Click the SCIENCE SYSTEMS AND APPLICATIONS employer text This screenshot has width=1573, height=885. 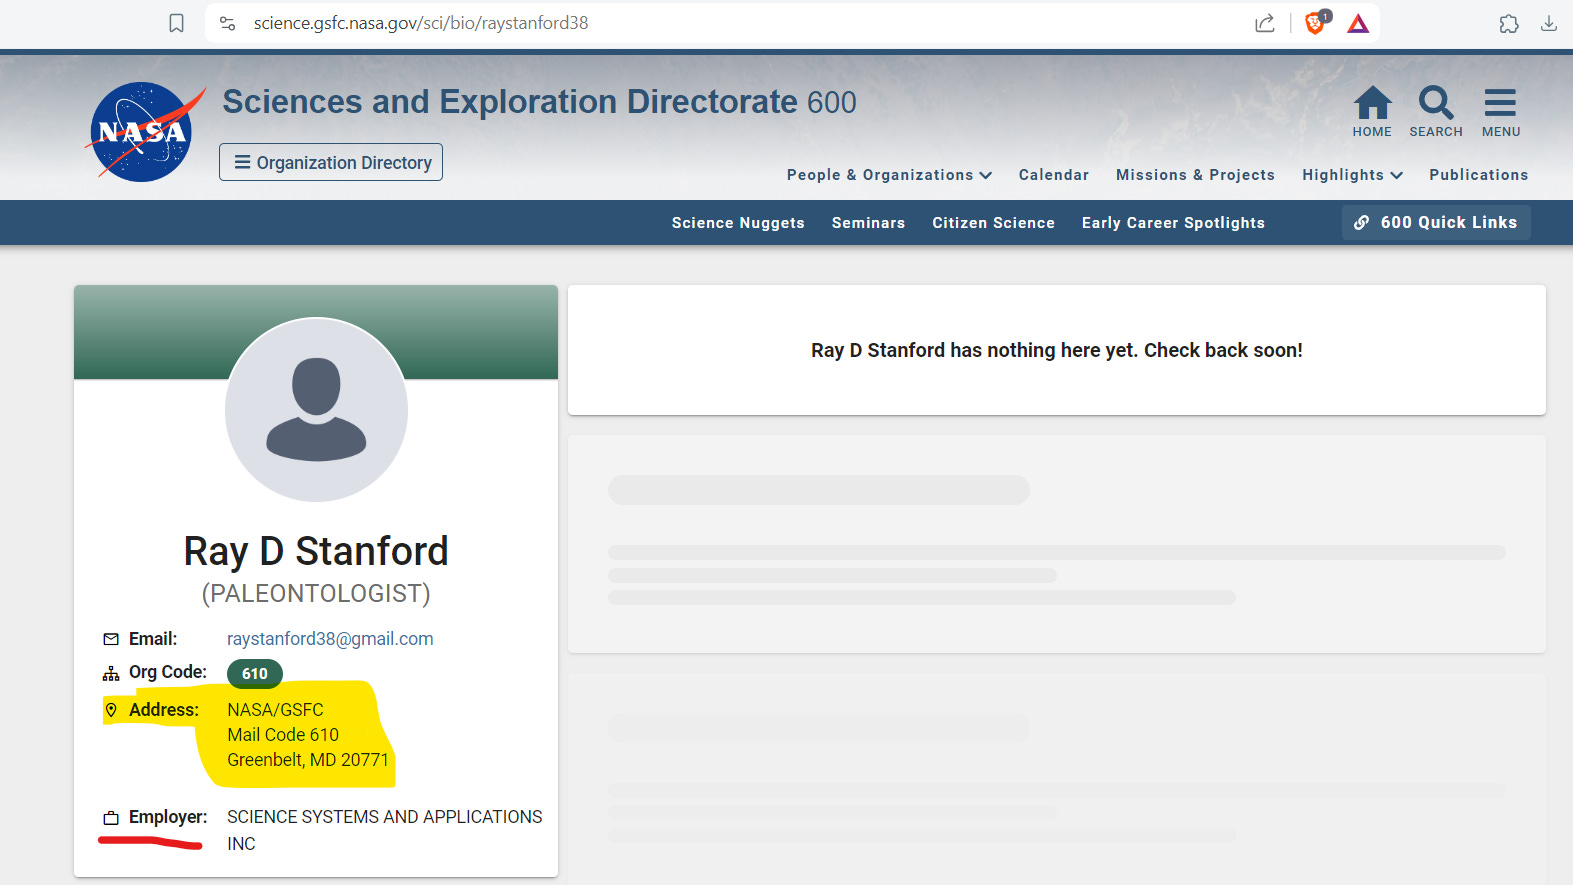[385, 830]
